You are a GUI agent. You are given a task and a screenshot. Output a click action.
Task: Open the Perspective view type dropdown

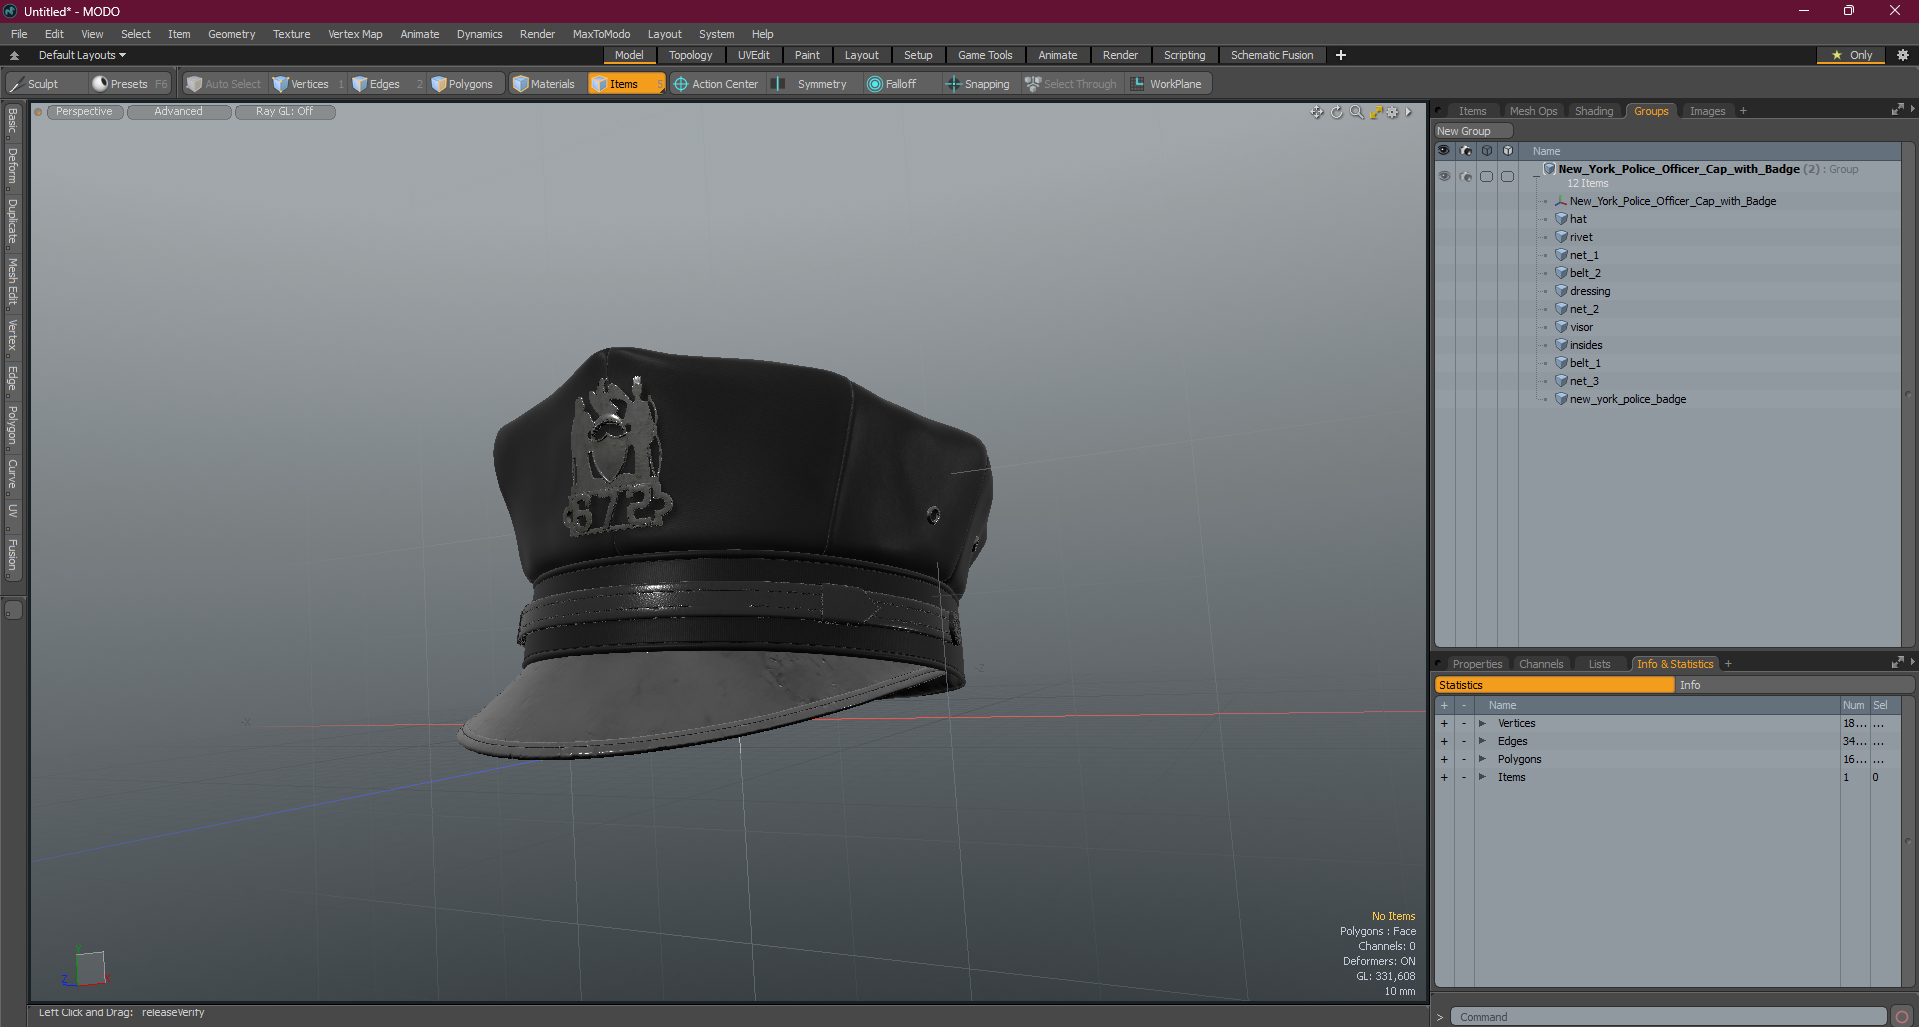84,112
